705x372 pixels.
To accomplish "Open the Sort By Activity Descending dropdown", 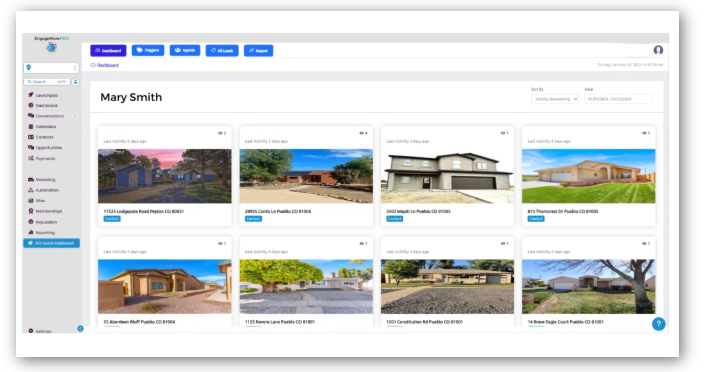I will 555,99.
